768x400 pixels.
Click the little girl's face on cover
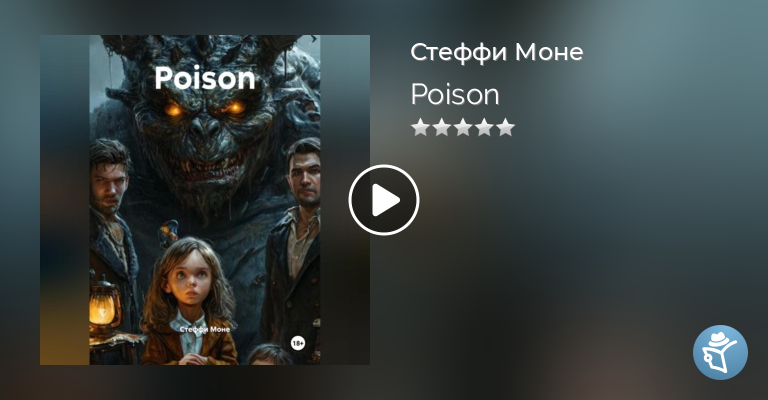(x=190, y=281)
